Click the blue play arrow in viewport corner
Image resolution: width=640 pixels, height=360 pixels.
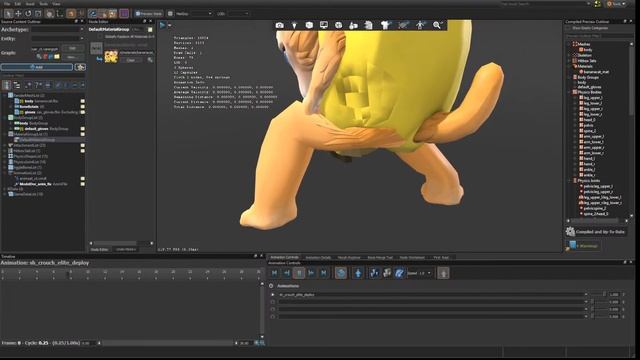162,25
